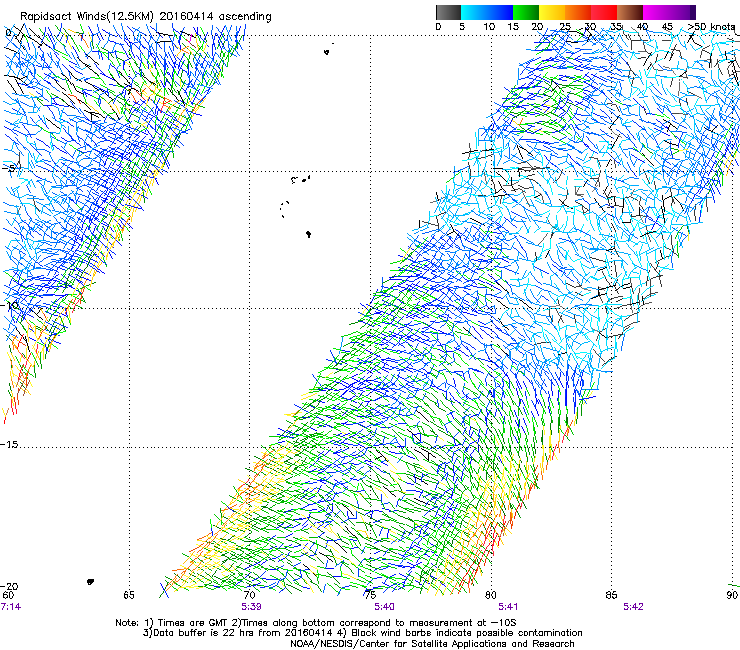Click the gray 0–5 knots legend swatch
Image resolution: width=740 pixels, height=650 pixels.
coord(448,12)
